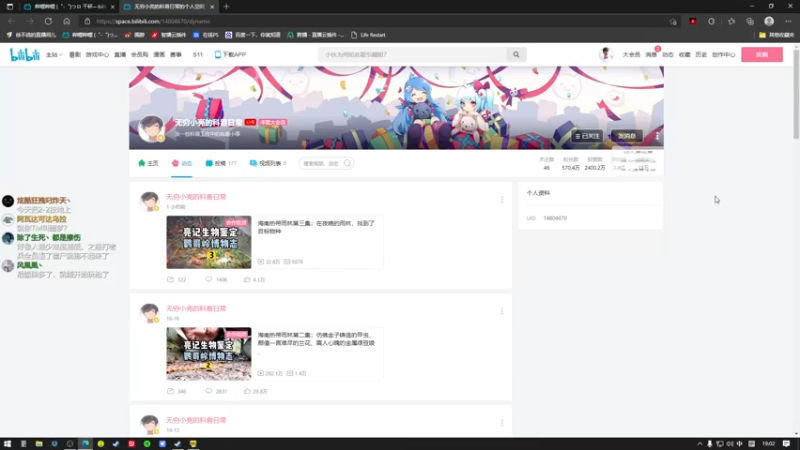The image size is (800, 450).
Task: Open the user avatar in top navigation
Action: (606, 54)
